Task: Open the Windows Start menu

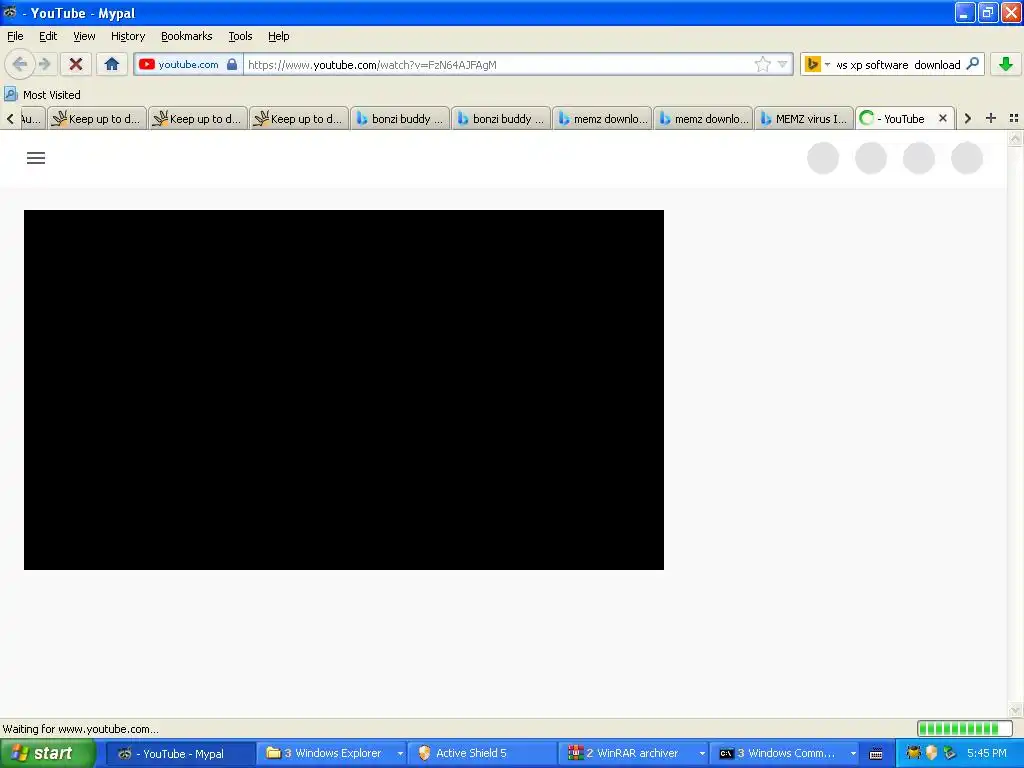Action: coord(46,753)
